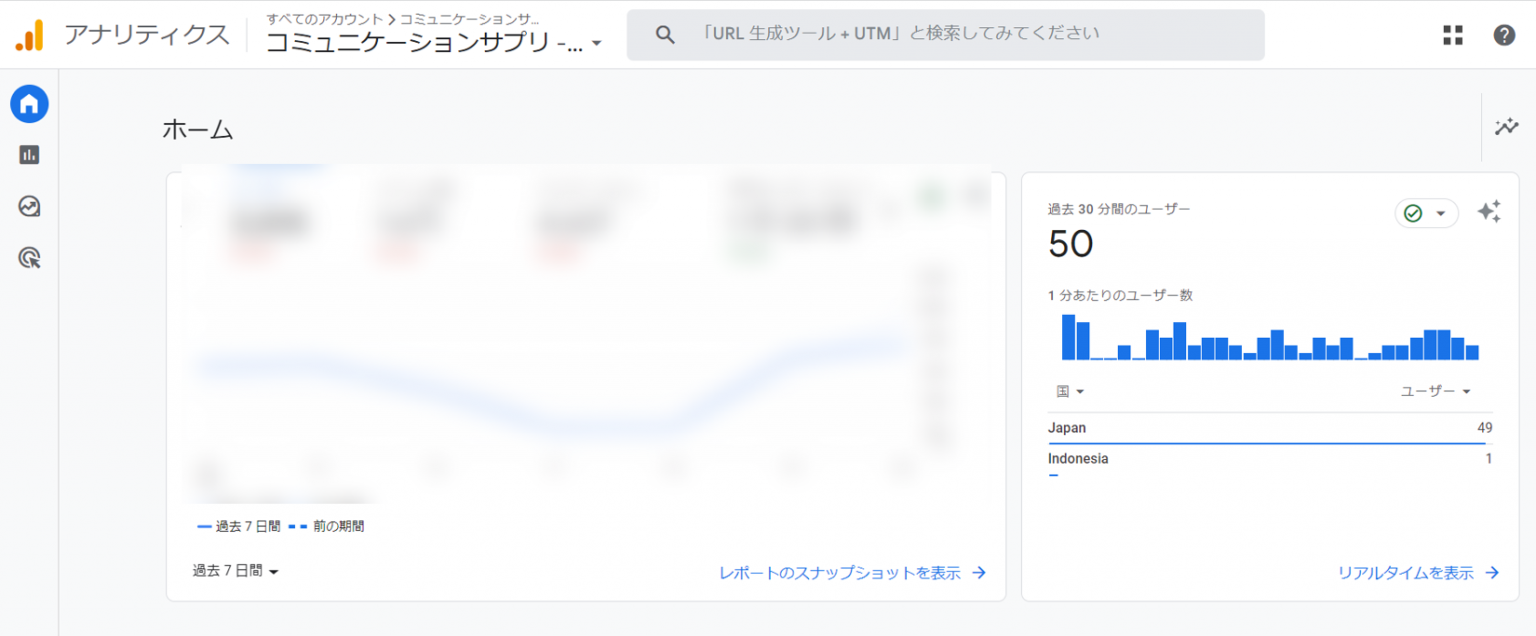Click the search magnifier icon
This screenshot has width=1536, height=636.
pos(665,34)
